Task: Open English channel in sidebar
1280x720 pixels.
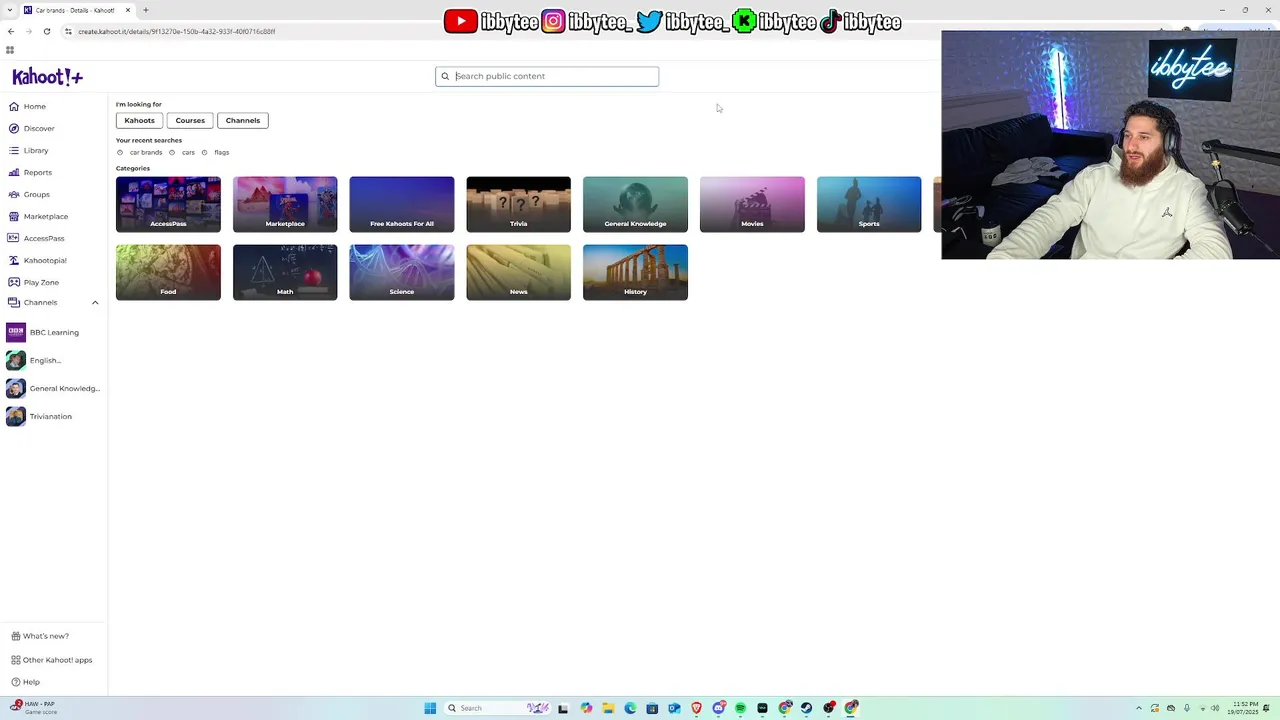Action: tap(34, 360)
